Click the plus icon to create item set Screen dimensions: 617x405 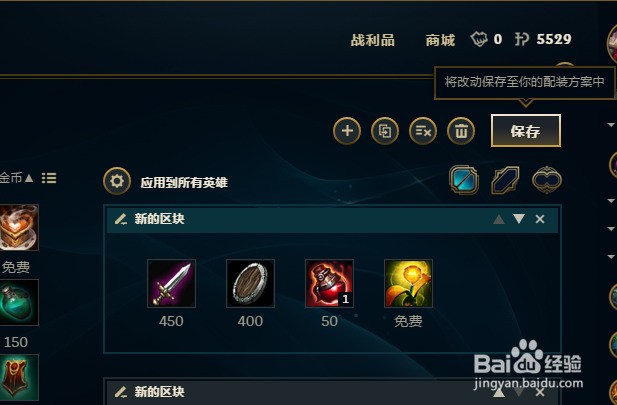point(347,131)
